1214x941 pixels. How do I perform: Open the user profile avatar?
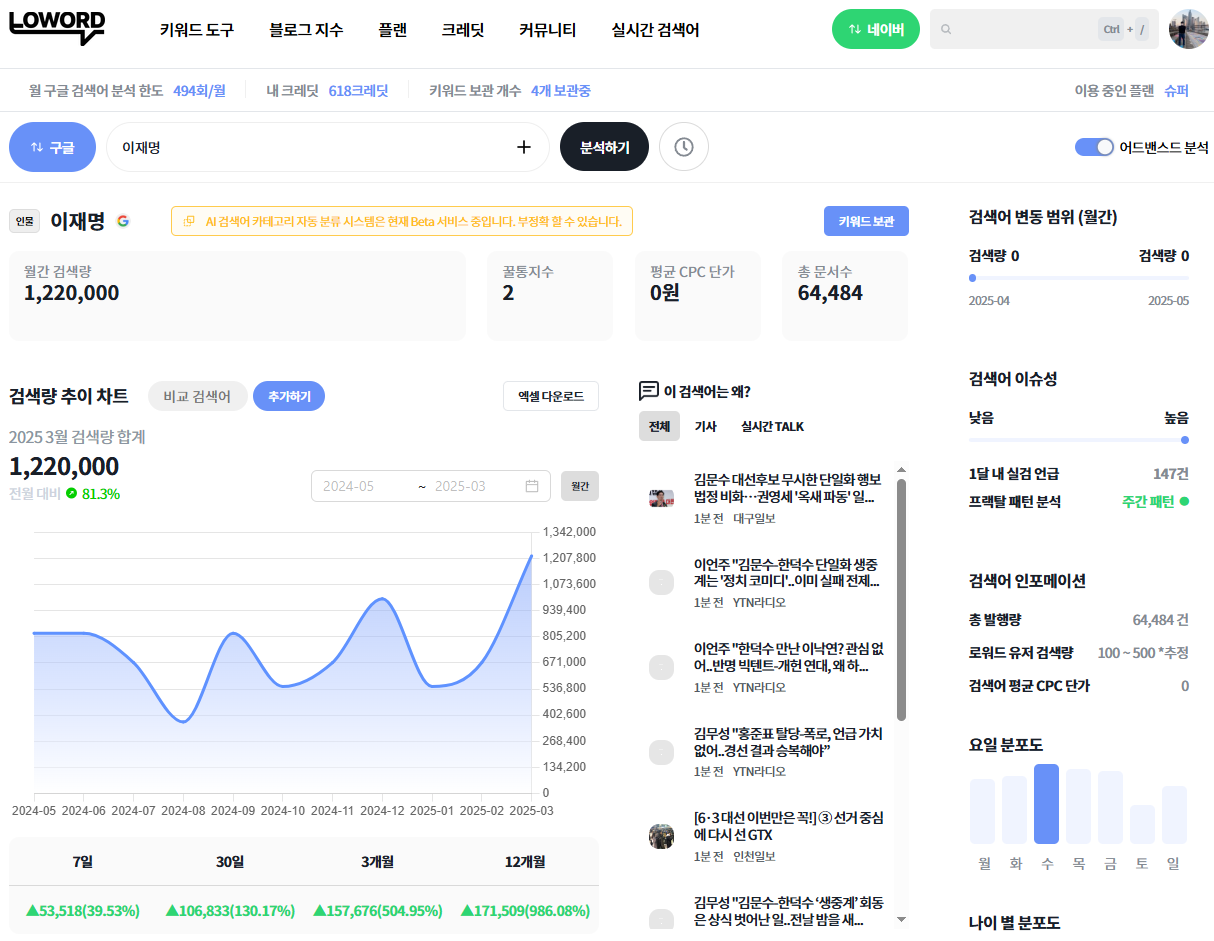[x=1189, y=29]
